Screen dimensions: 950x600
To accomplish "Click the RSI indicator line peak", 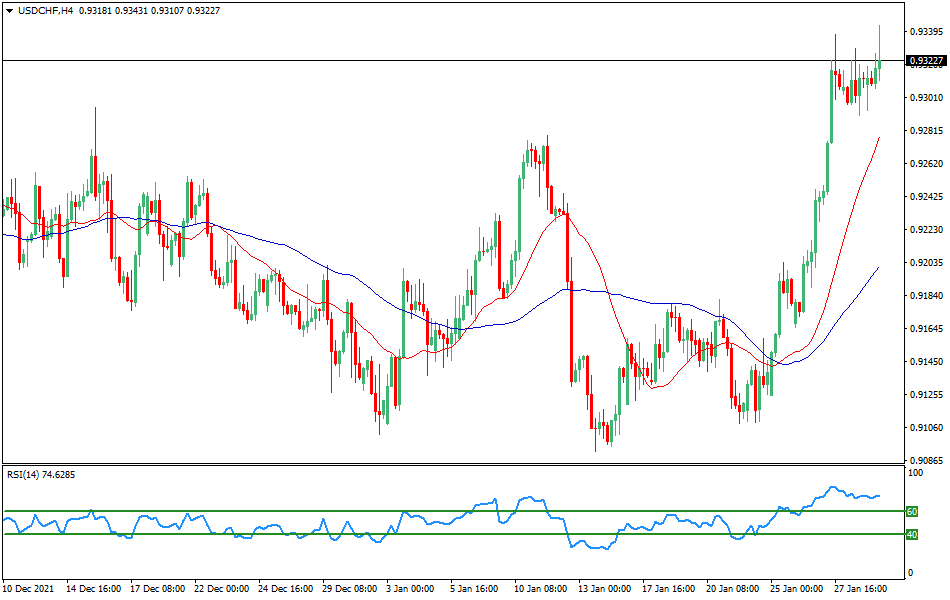I will 833,487.
